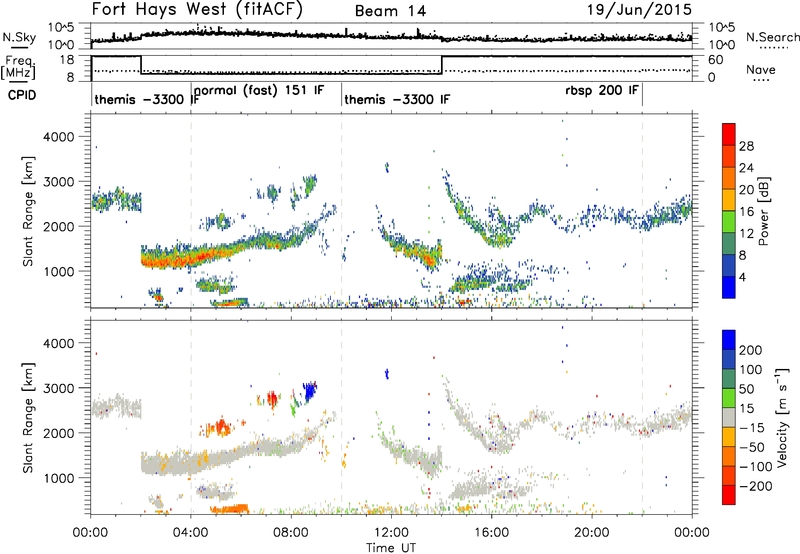Click the blue top of the Velocity colorbar
Screen dimensions: 800x554
click(x=729, y=340)
